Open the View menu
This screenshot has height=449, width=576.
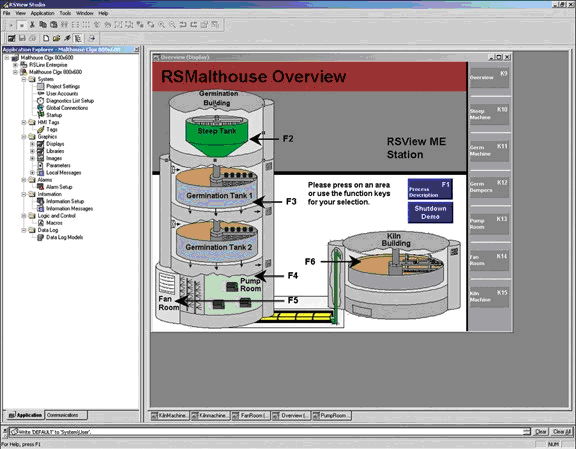pyautogui.click(x=21, y=13)
